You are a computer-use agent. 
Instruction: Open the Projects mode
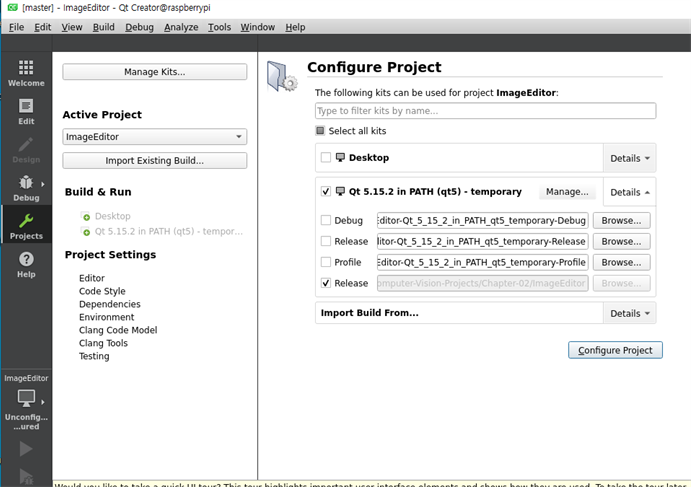pos(26,226)
